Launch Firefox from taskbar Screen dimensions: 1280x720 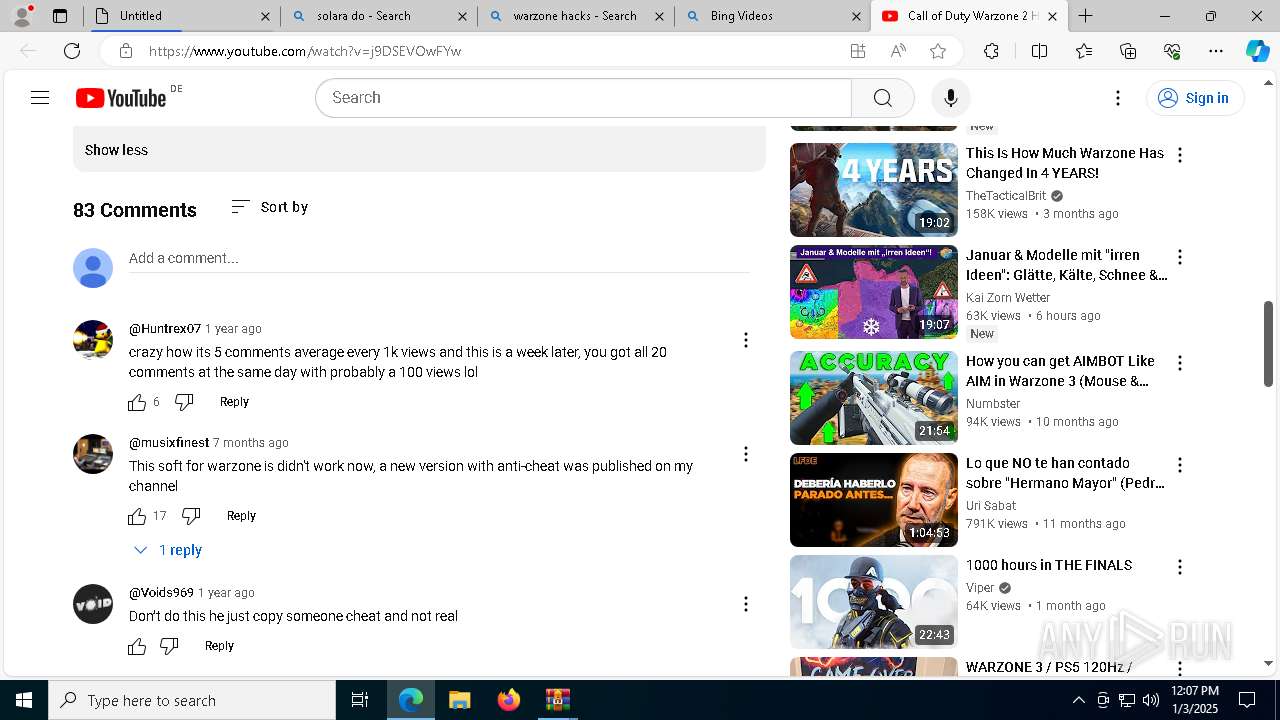click(509, 700)
